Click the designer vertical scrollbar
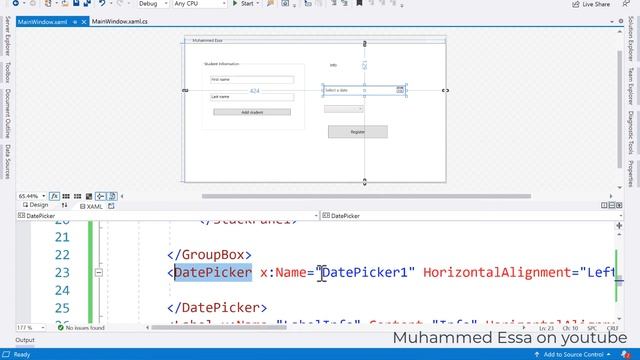Screen dimensions: 640x360 pos(620,109)
